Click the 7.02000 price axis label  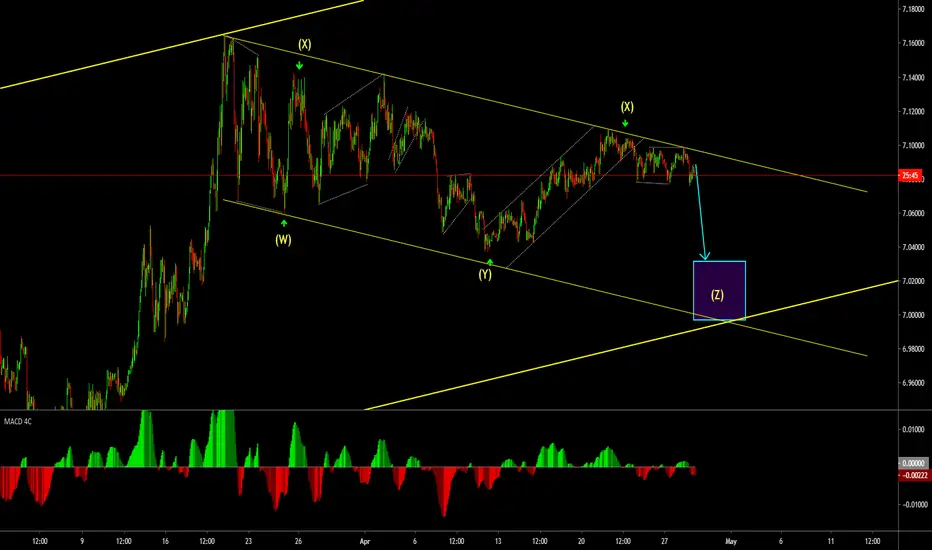click(912, 281)
